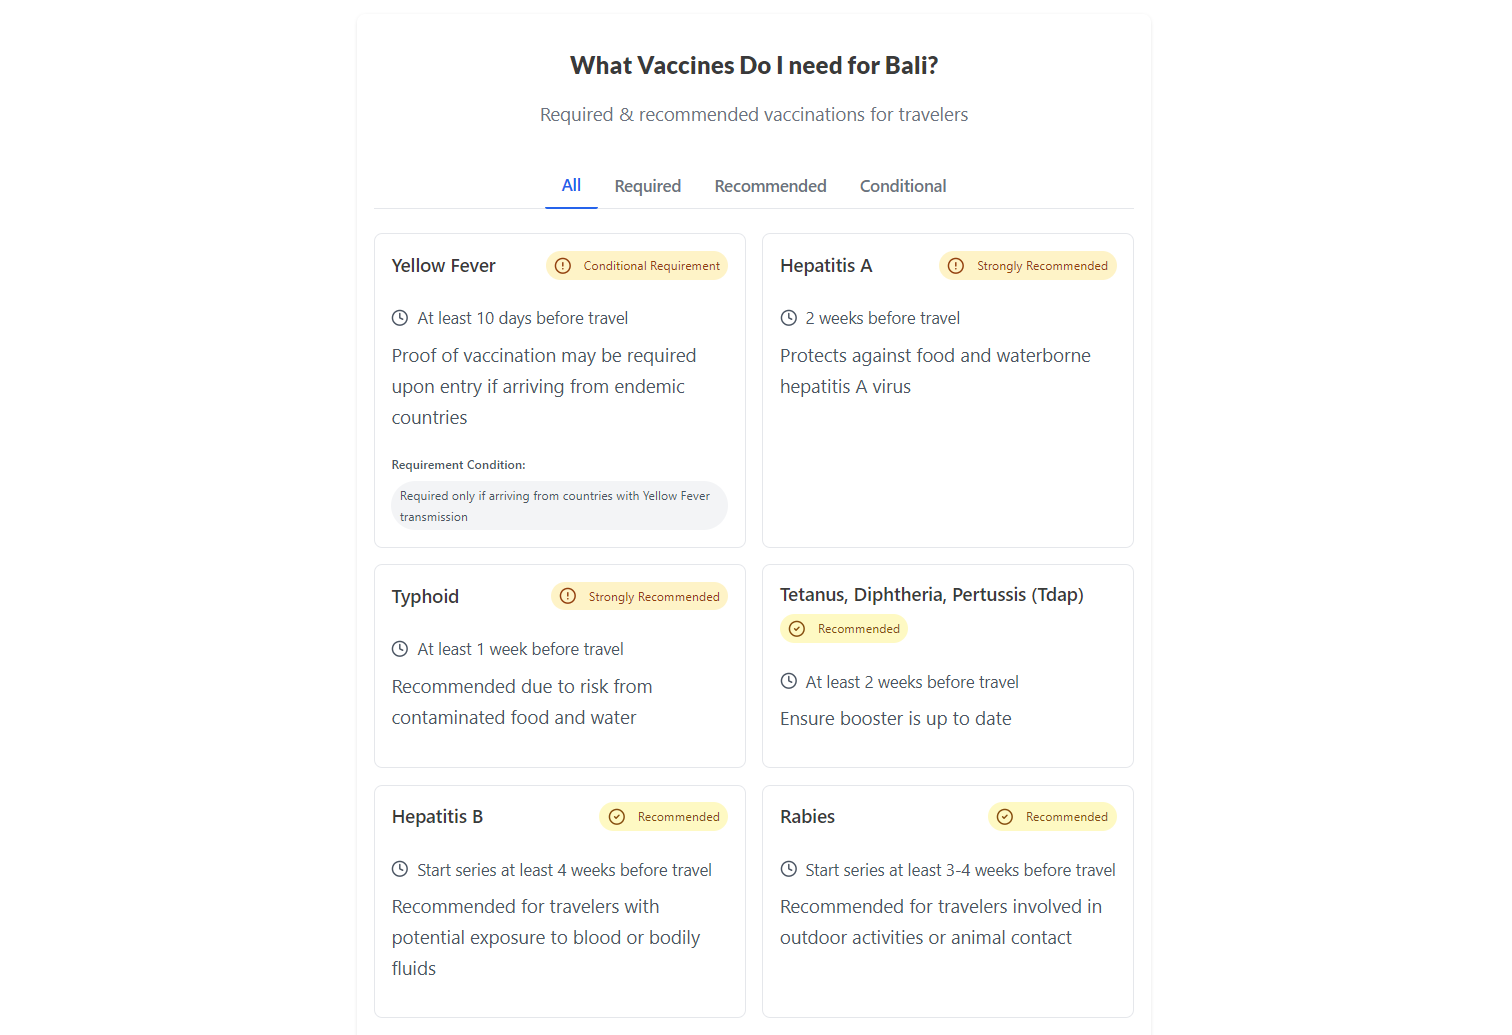1512x1035 pixels.
Task: Click the clock icon in Hepatitis B card
Action: 400,869
